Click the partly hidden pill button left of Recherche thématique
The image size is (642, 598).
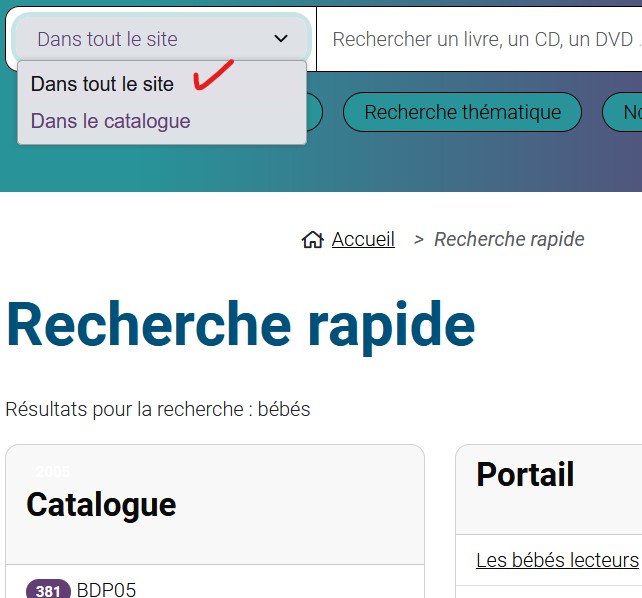point(313,112)
